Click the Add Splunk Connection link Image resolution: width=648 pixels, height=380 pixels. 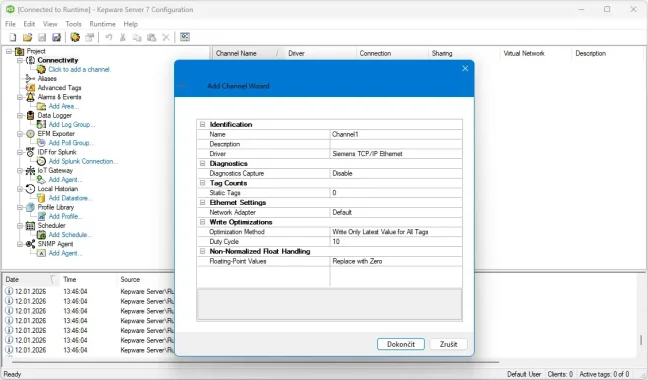83,161
